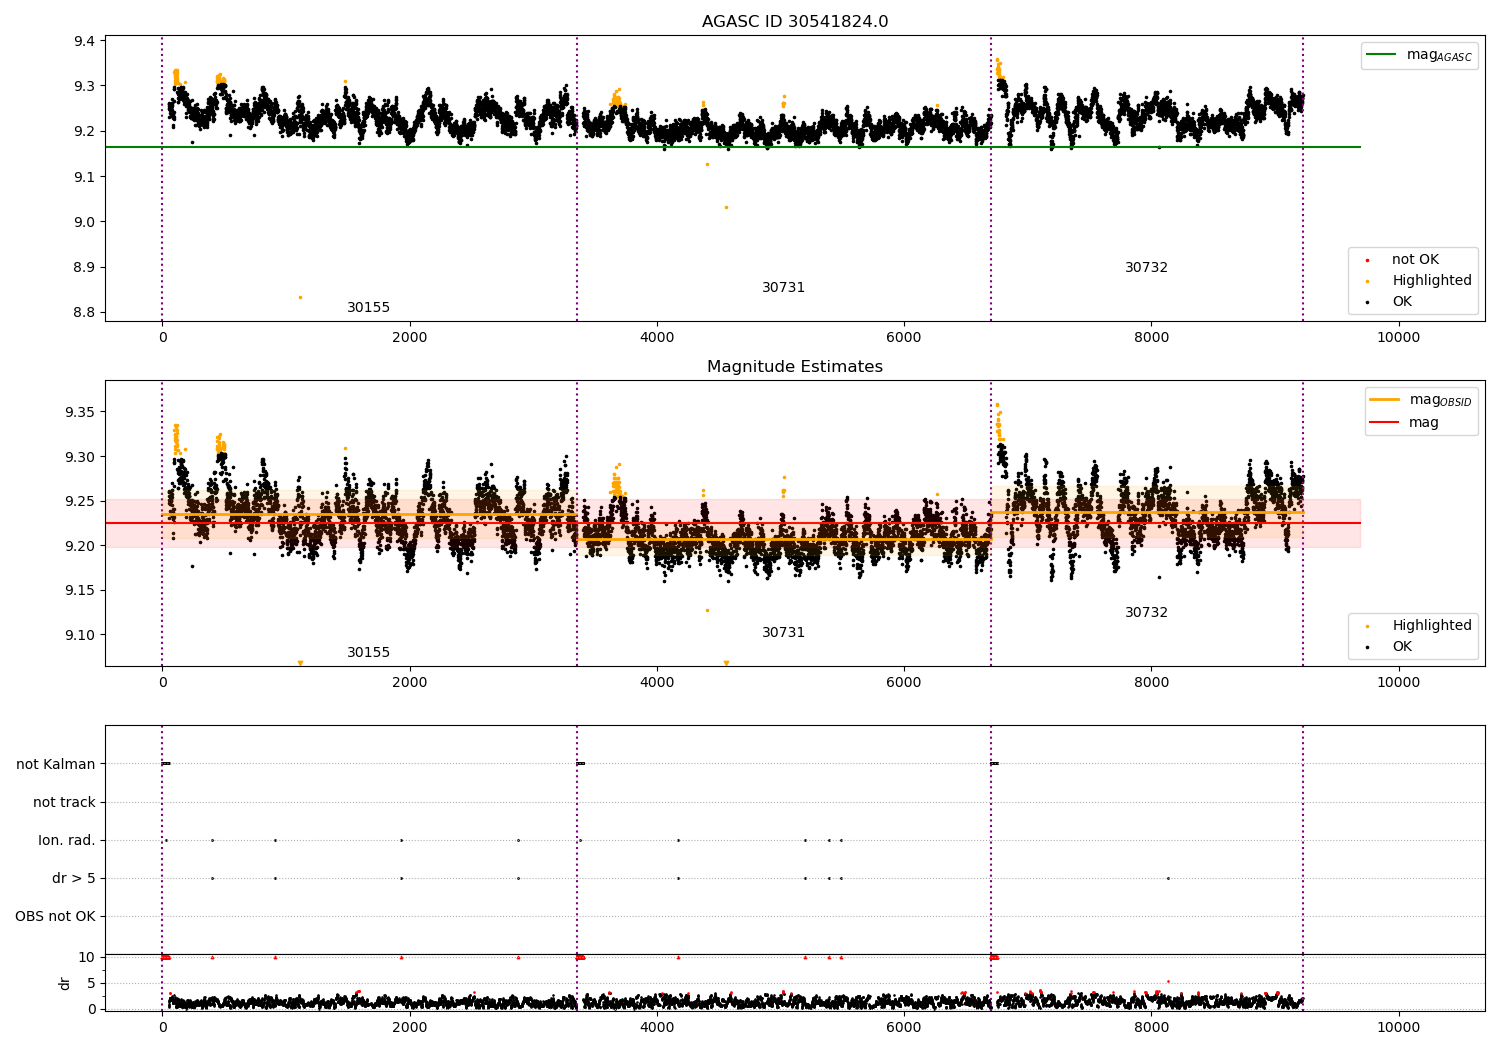This screenshot has width=1500, height=1050.
Task: Click the 9.10 y-axis tick label
Action: (x=80, y=636)
